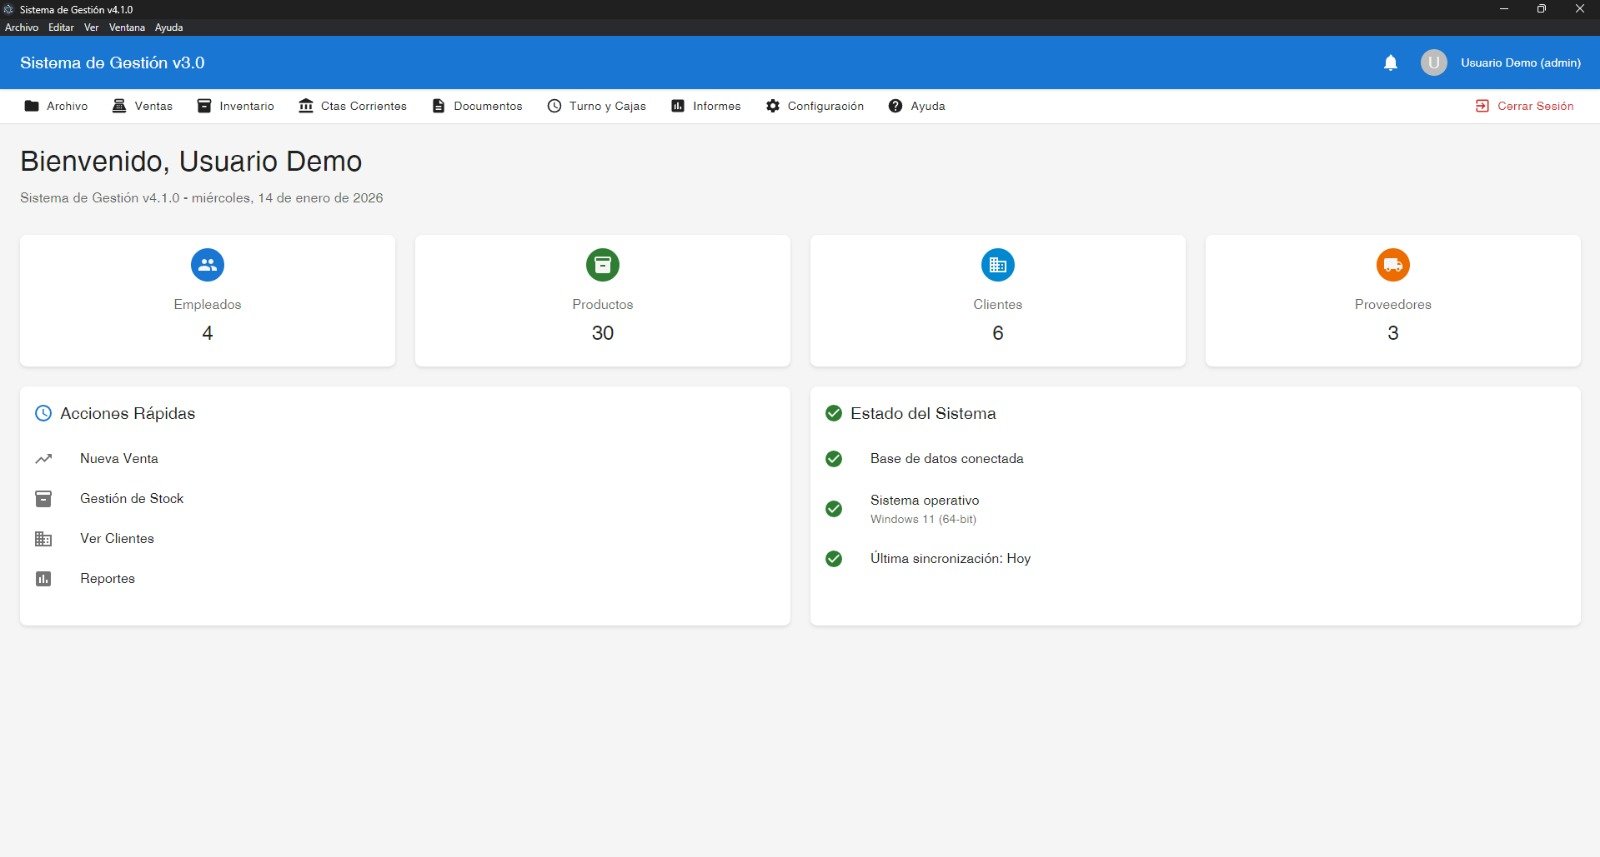Image resolution: width=1600 pixels, height=857 pixels.
Task: Choose the Ver Clientes quick action
Action: (x=117, y=539)
